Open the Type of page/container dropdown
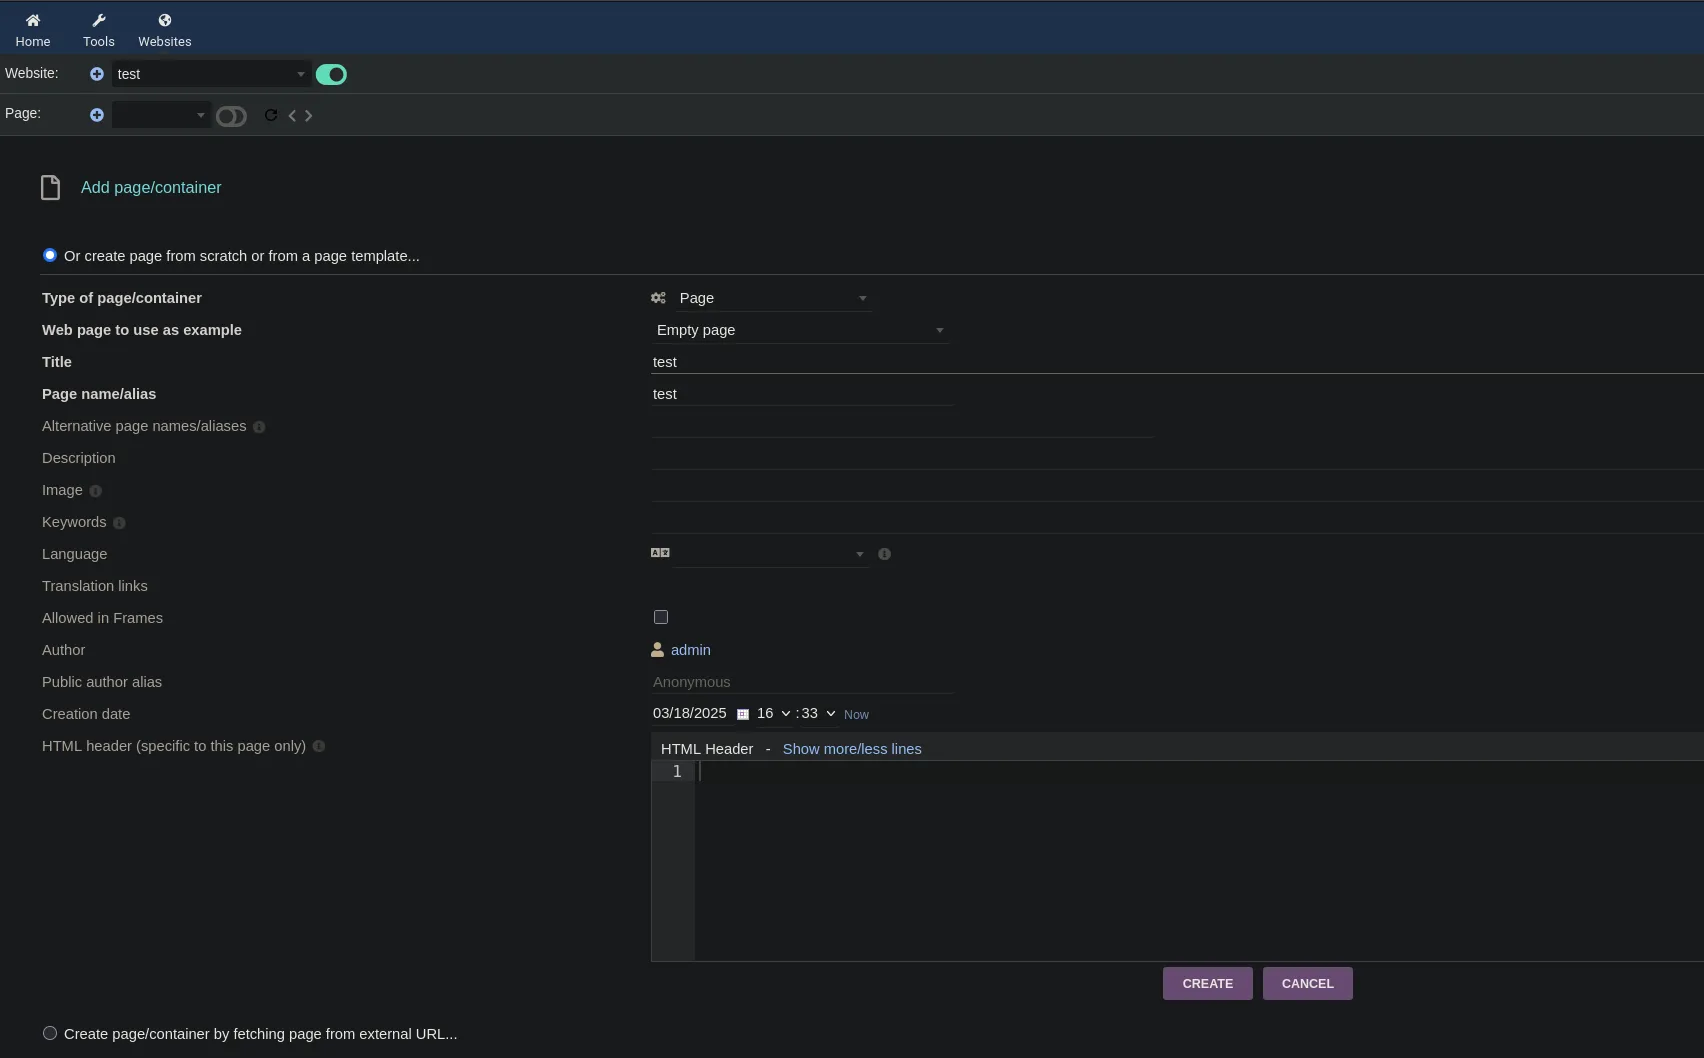 click(x=771, y=298)
